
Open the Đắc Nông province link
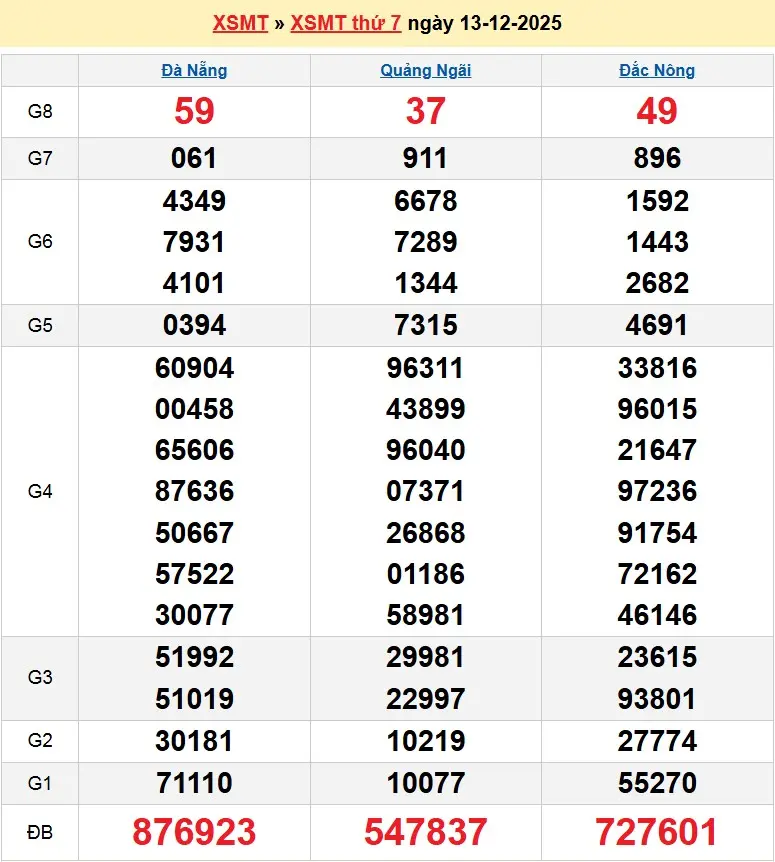657,70
